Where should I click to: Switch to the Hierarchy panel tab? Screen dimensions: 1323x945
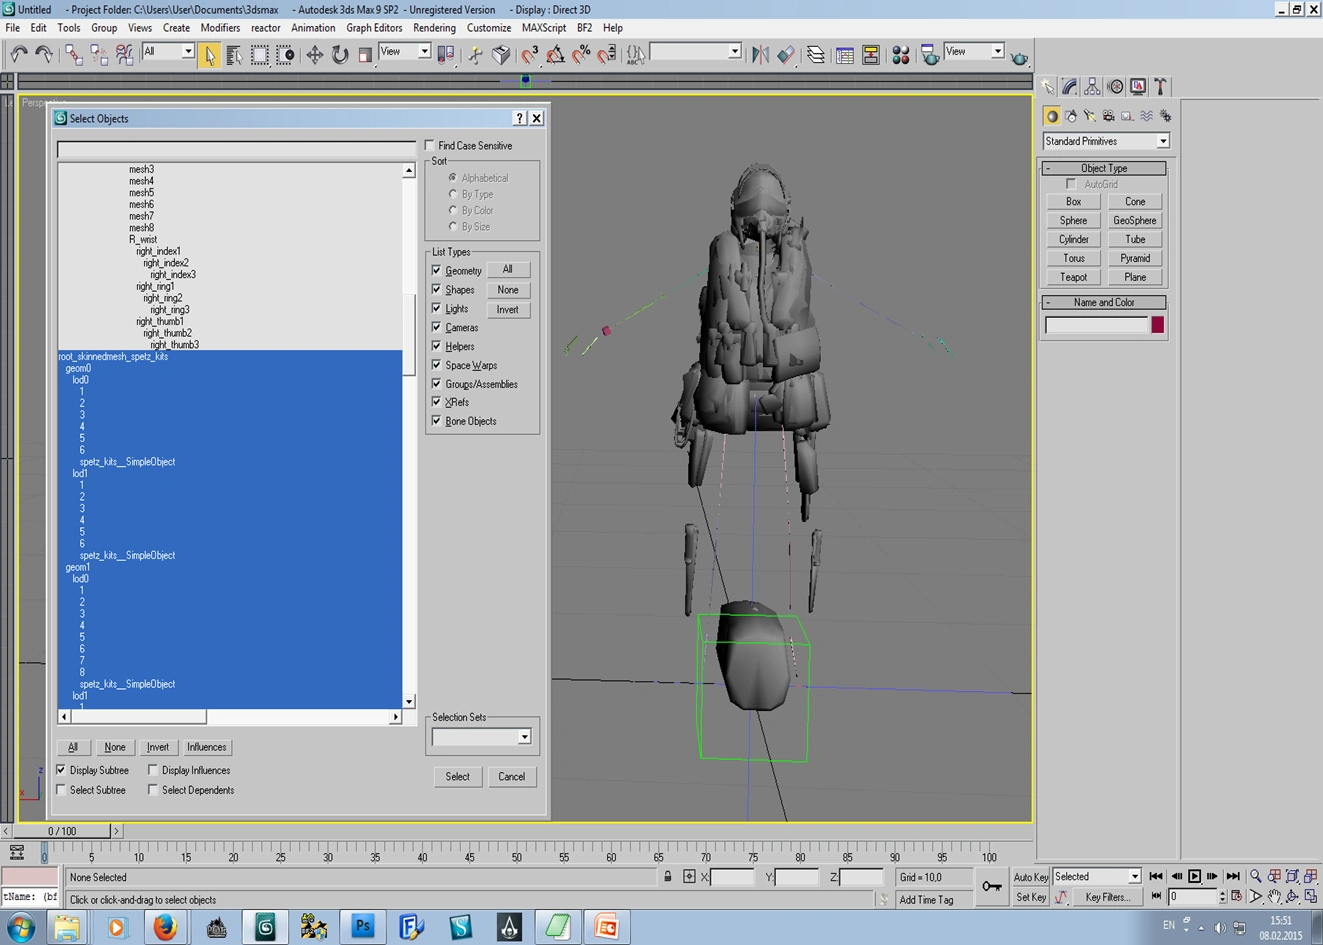(x=1092, y=87)
